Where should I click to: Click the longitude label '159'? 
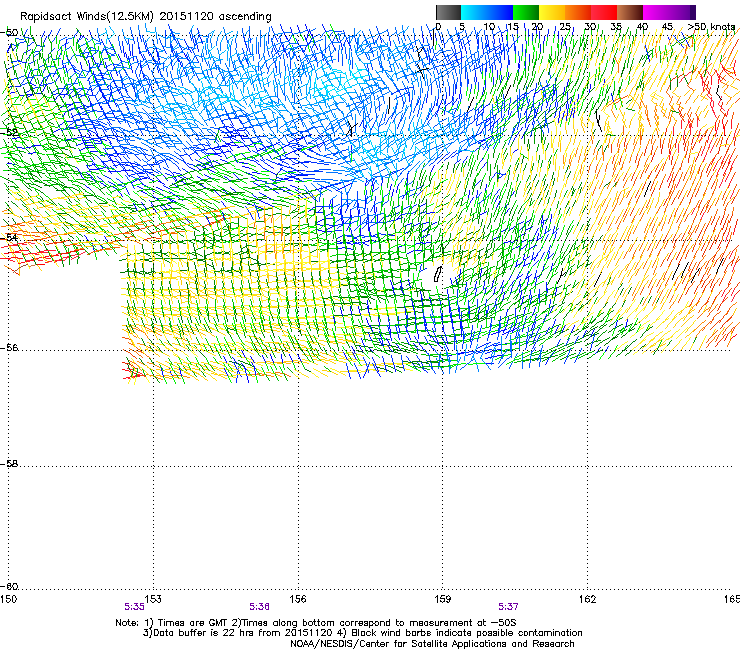[x=442, y=599]
